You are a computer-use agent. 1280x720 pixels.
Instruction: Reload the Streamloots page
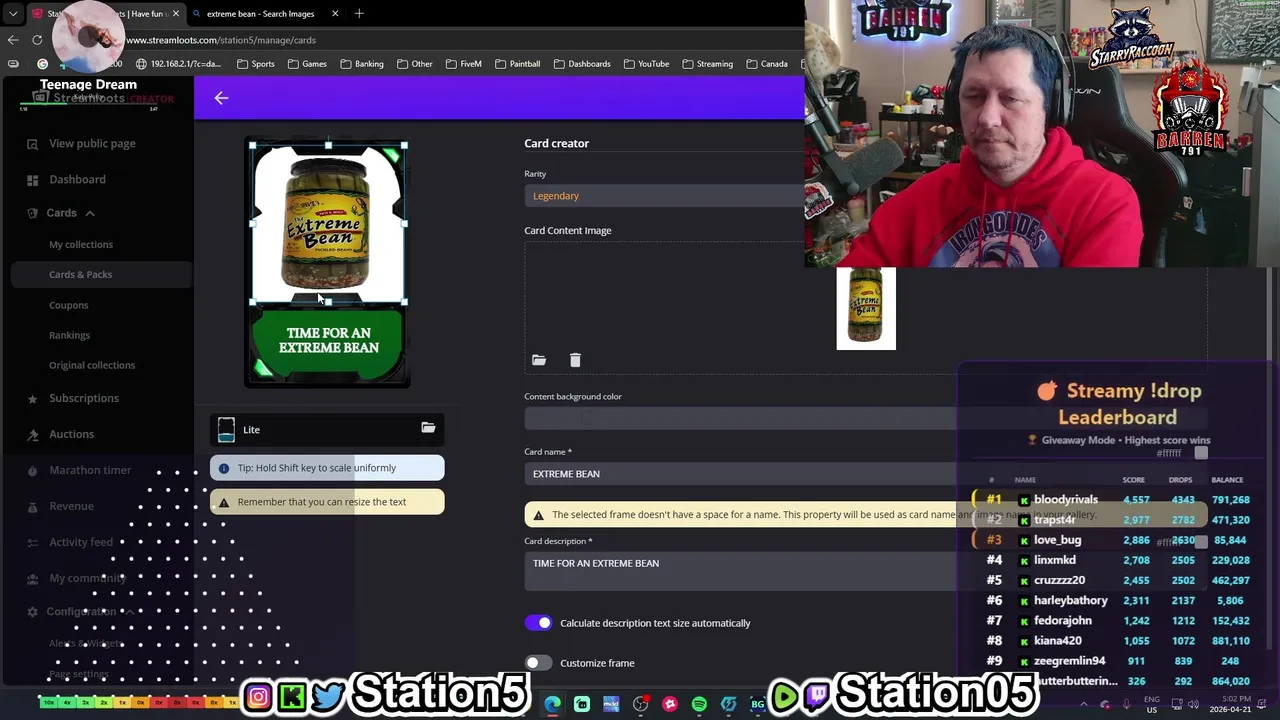37,40
